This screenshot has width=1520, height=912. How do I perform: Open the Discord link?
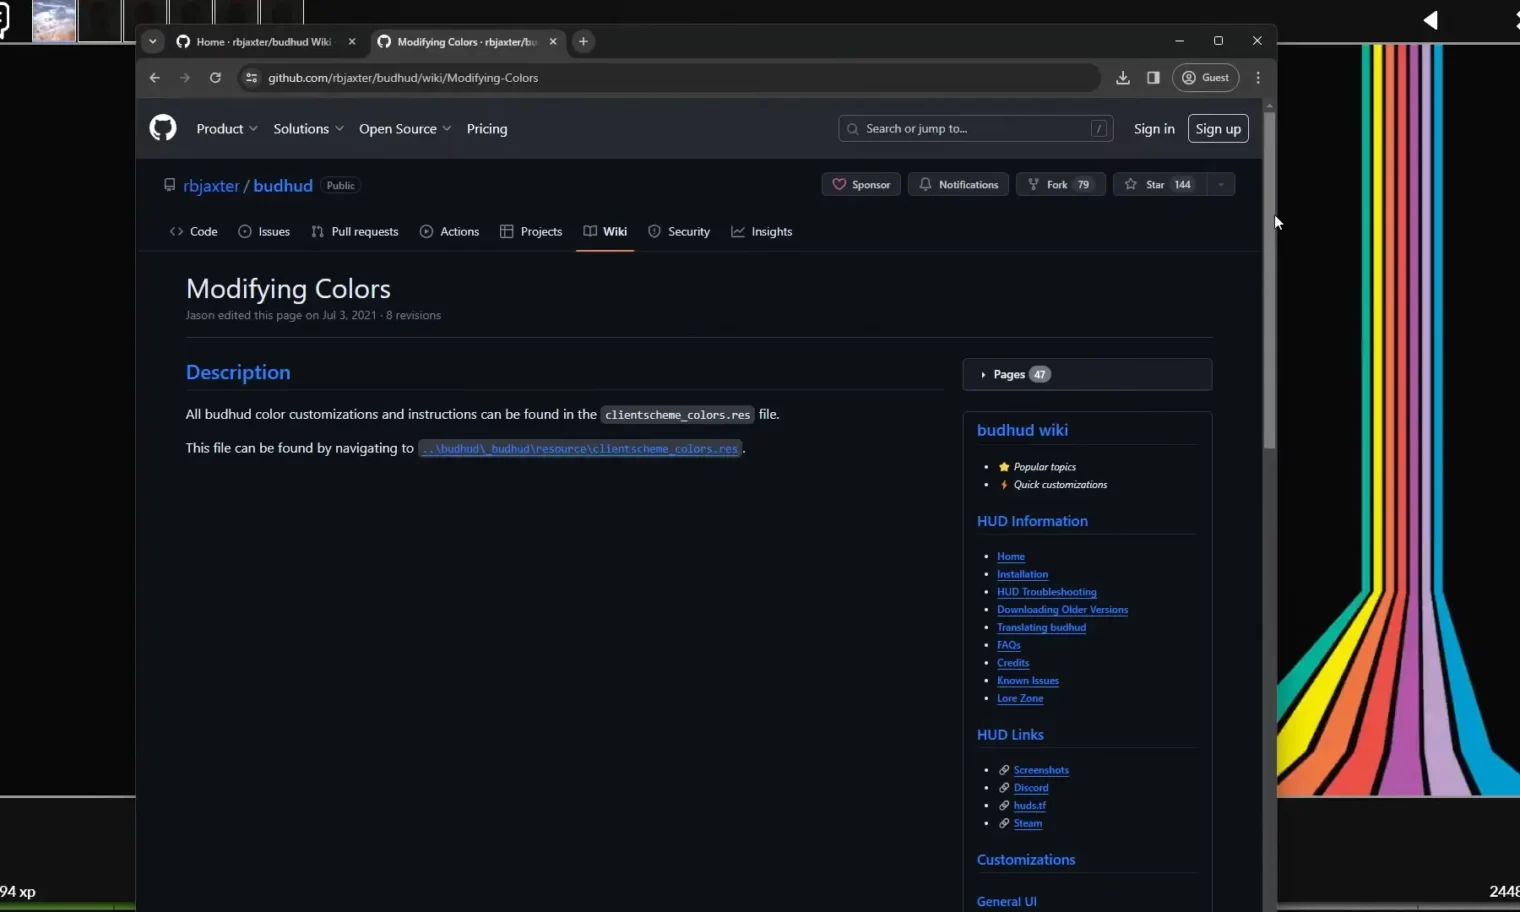click(1031, 788)
